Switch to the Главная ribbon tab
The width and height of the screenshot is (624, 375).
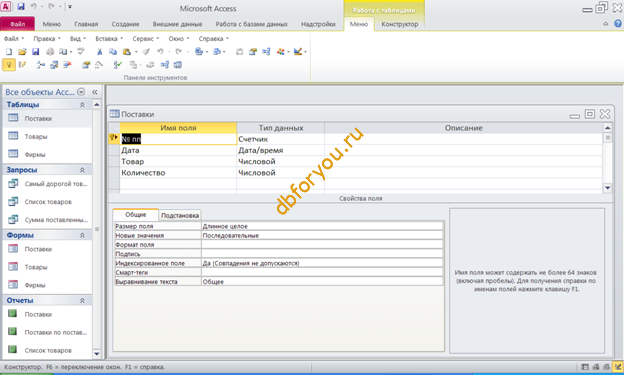pos(86,24)
